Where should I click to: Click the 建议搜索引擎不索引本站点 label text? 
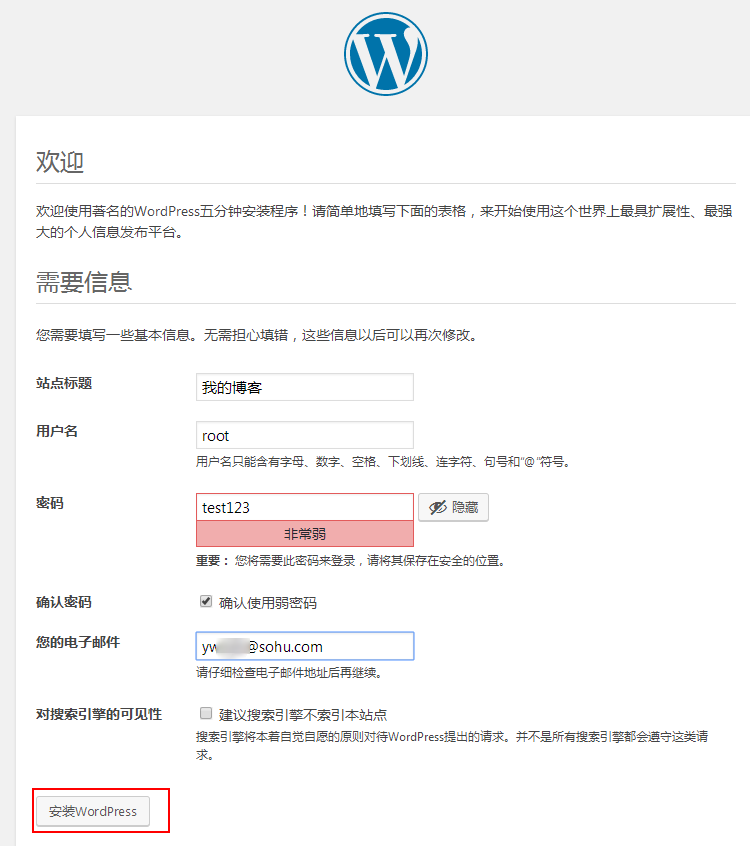(303, 715)
